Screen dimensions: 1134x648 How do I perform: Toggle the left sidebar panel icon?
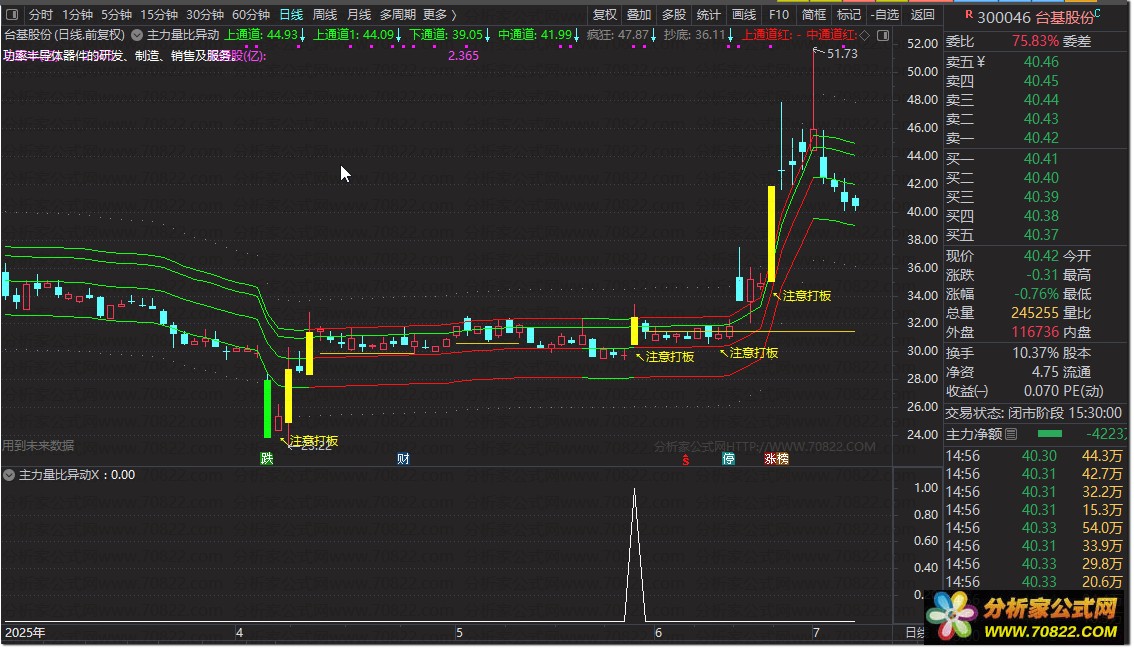point(12,14)
